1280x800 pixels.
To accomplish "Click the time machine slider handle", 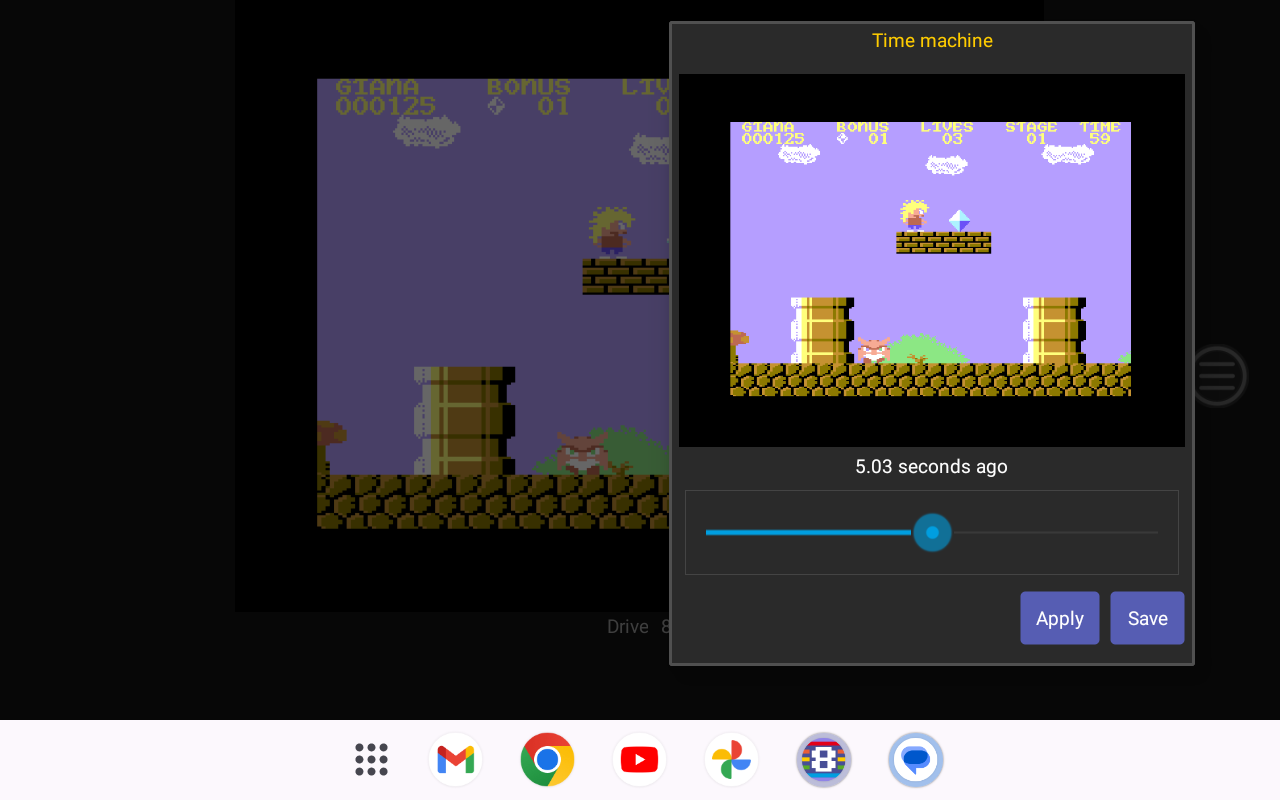I will [x=932, y=533].
